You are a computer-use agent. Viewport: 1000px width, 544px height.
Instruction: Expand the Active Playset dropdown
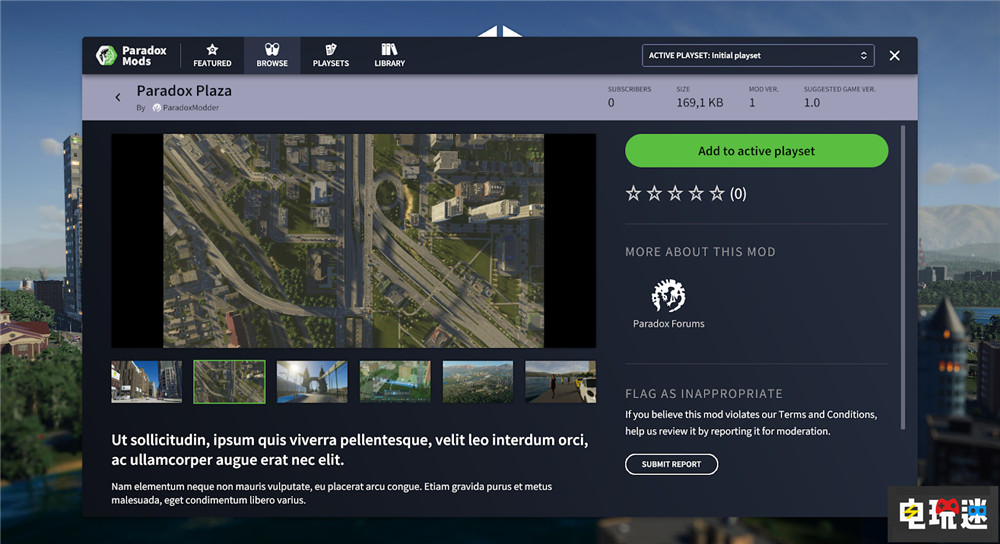[758, 55]
